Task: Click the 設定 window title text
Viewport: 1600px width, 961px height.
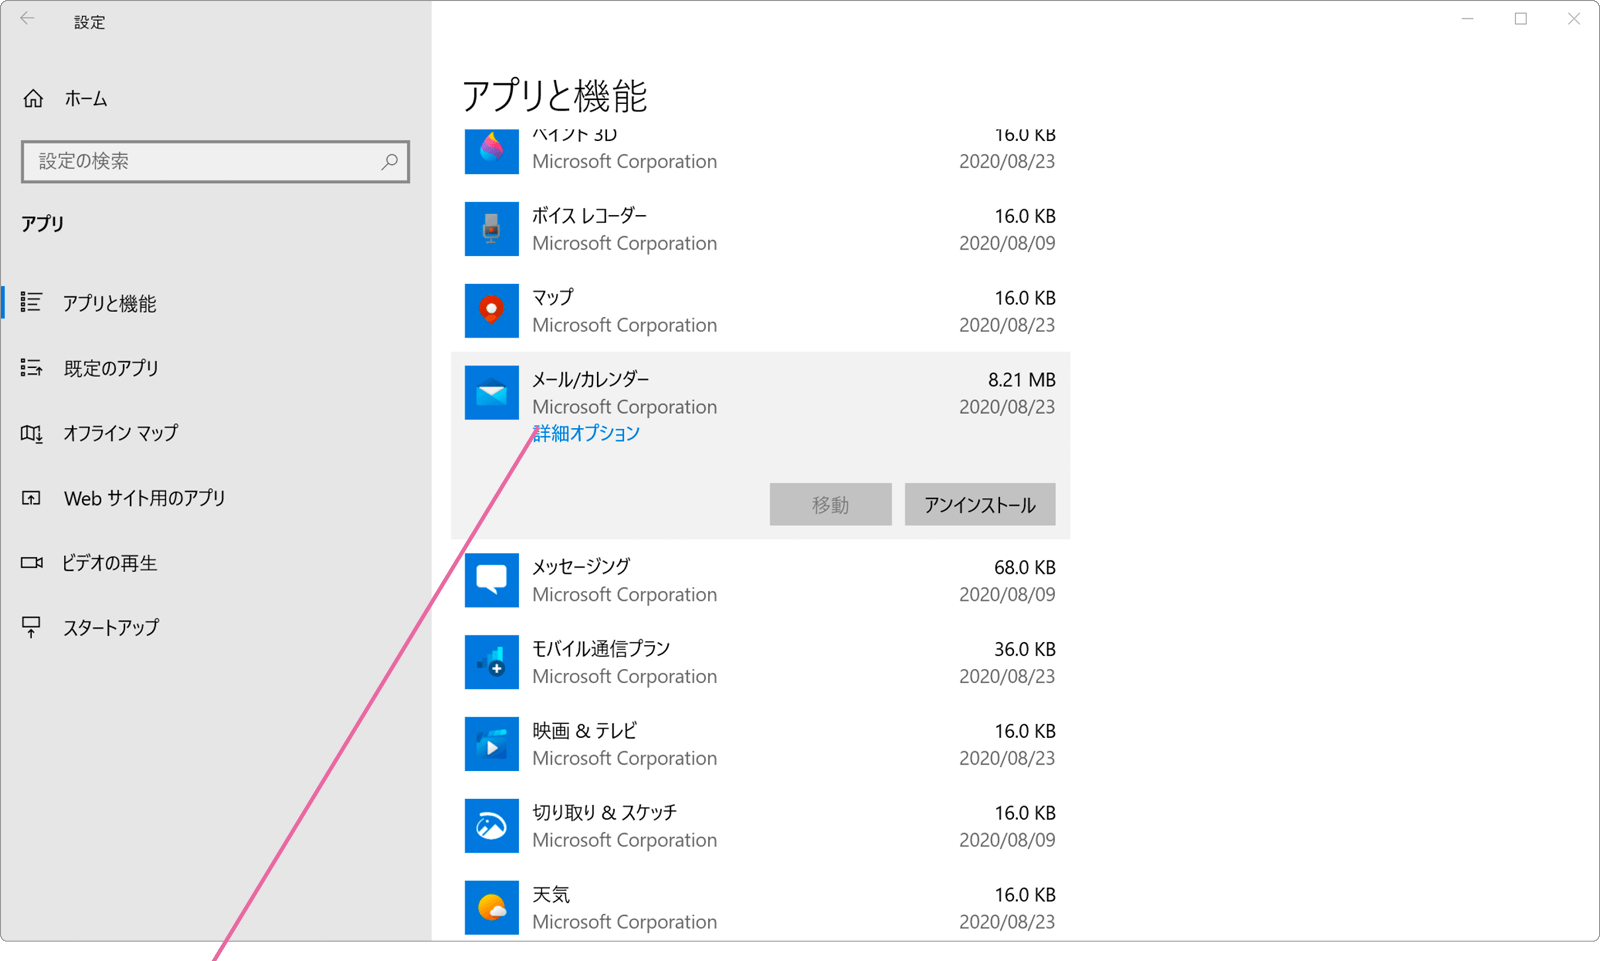Action: point(89,22)
